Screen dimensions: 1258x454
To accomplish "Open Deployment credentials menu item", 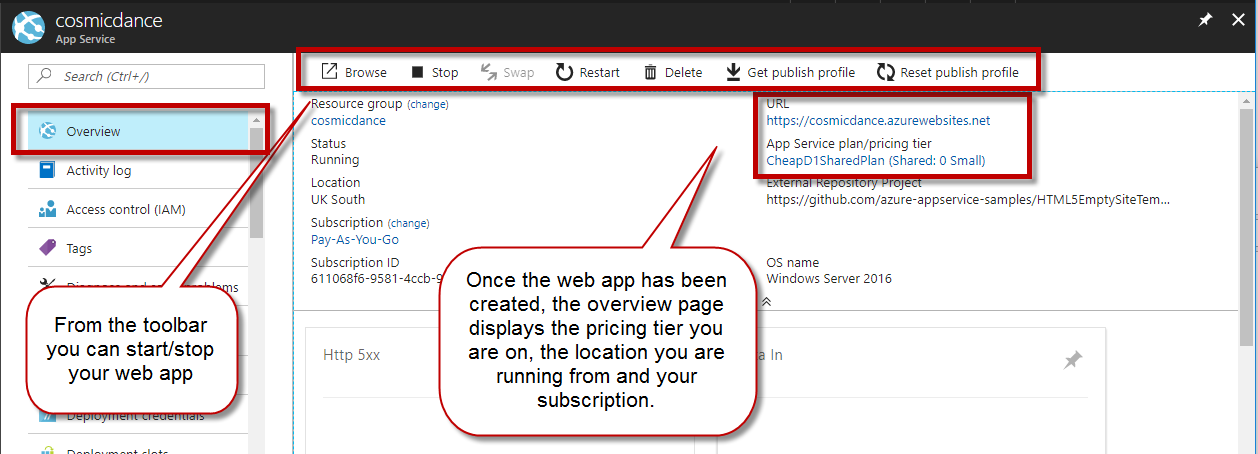I will tap(137, 416).
